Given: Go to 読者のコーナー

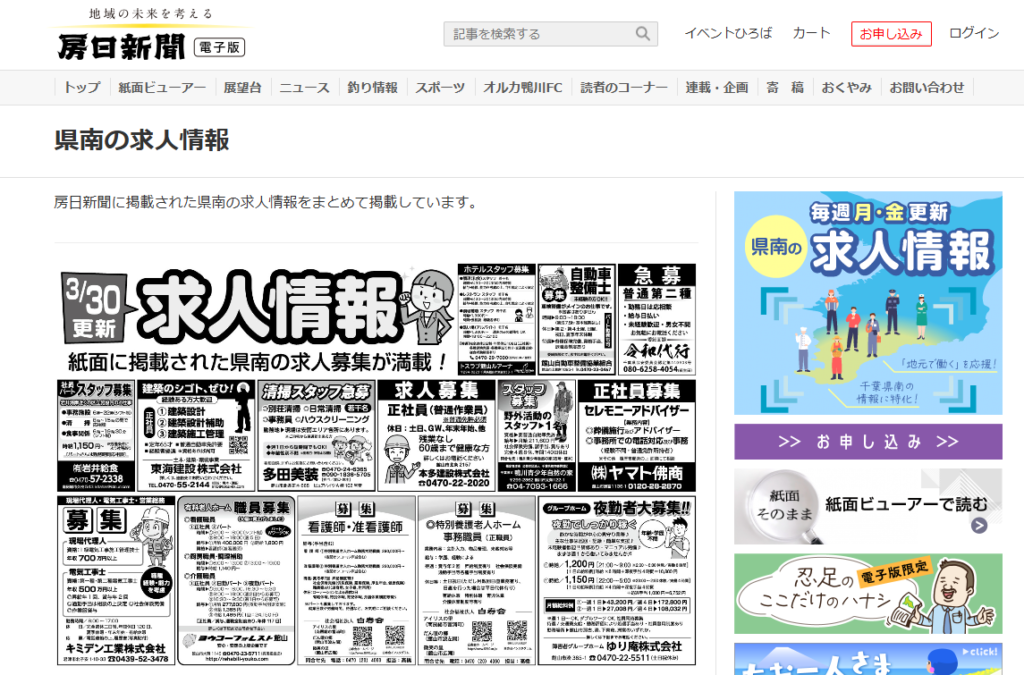Looking at the screenshot, I should tap(624, 87).
